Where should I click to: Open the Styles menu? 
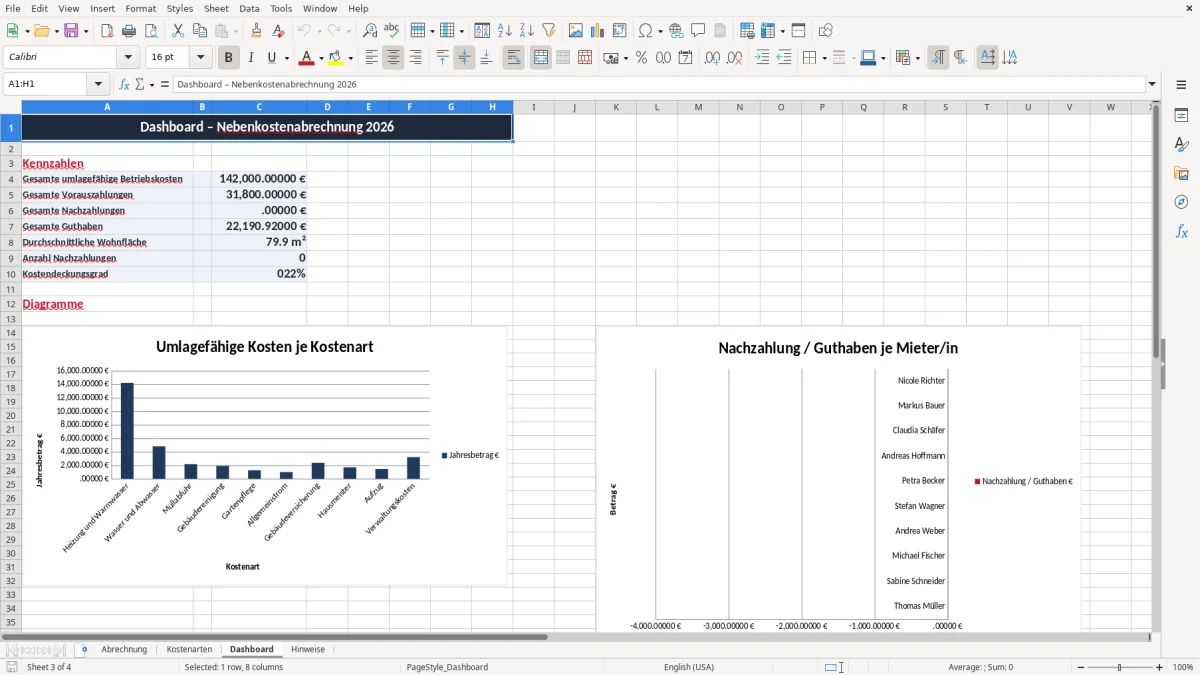180,8
